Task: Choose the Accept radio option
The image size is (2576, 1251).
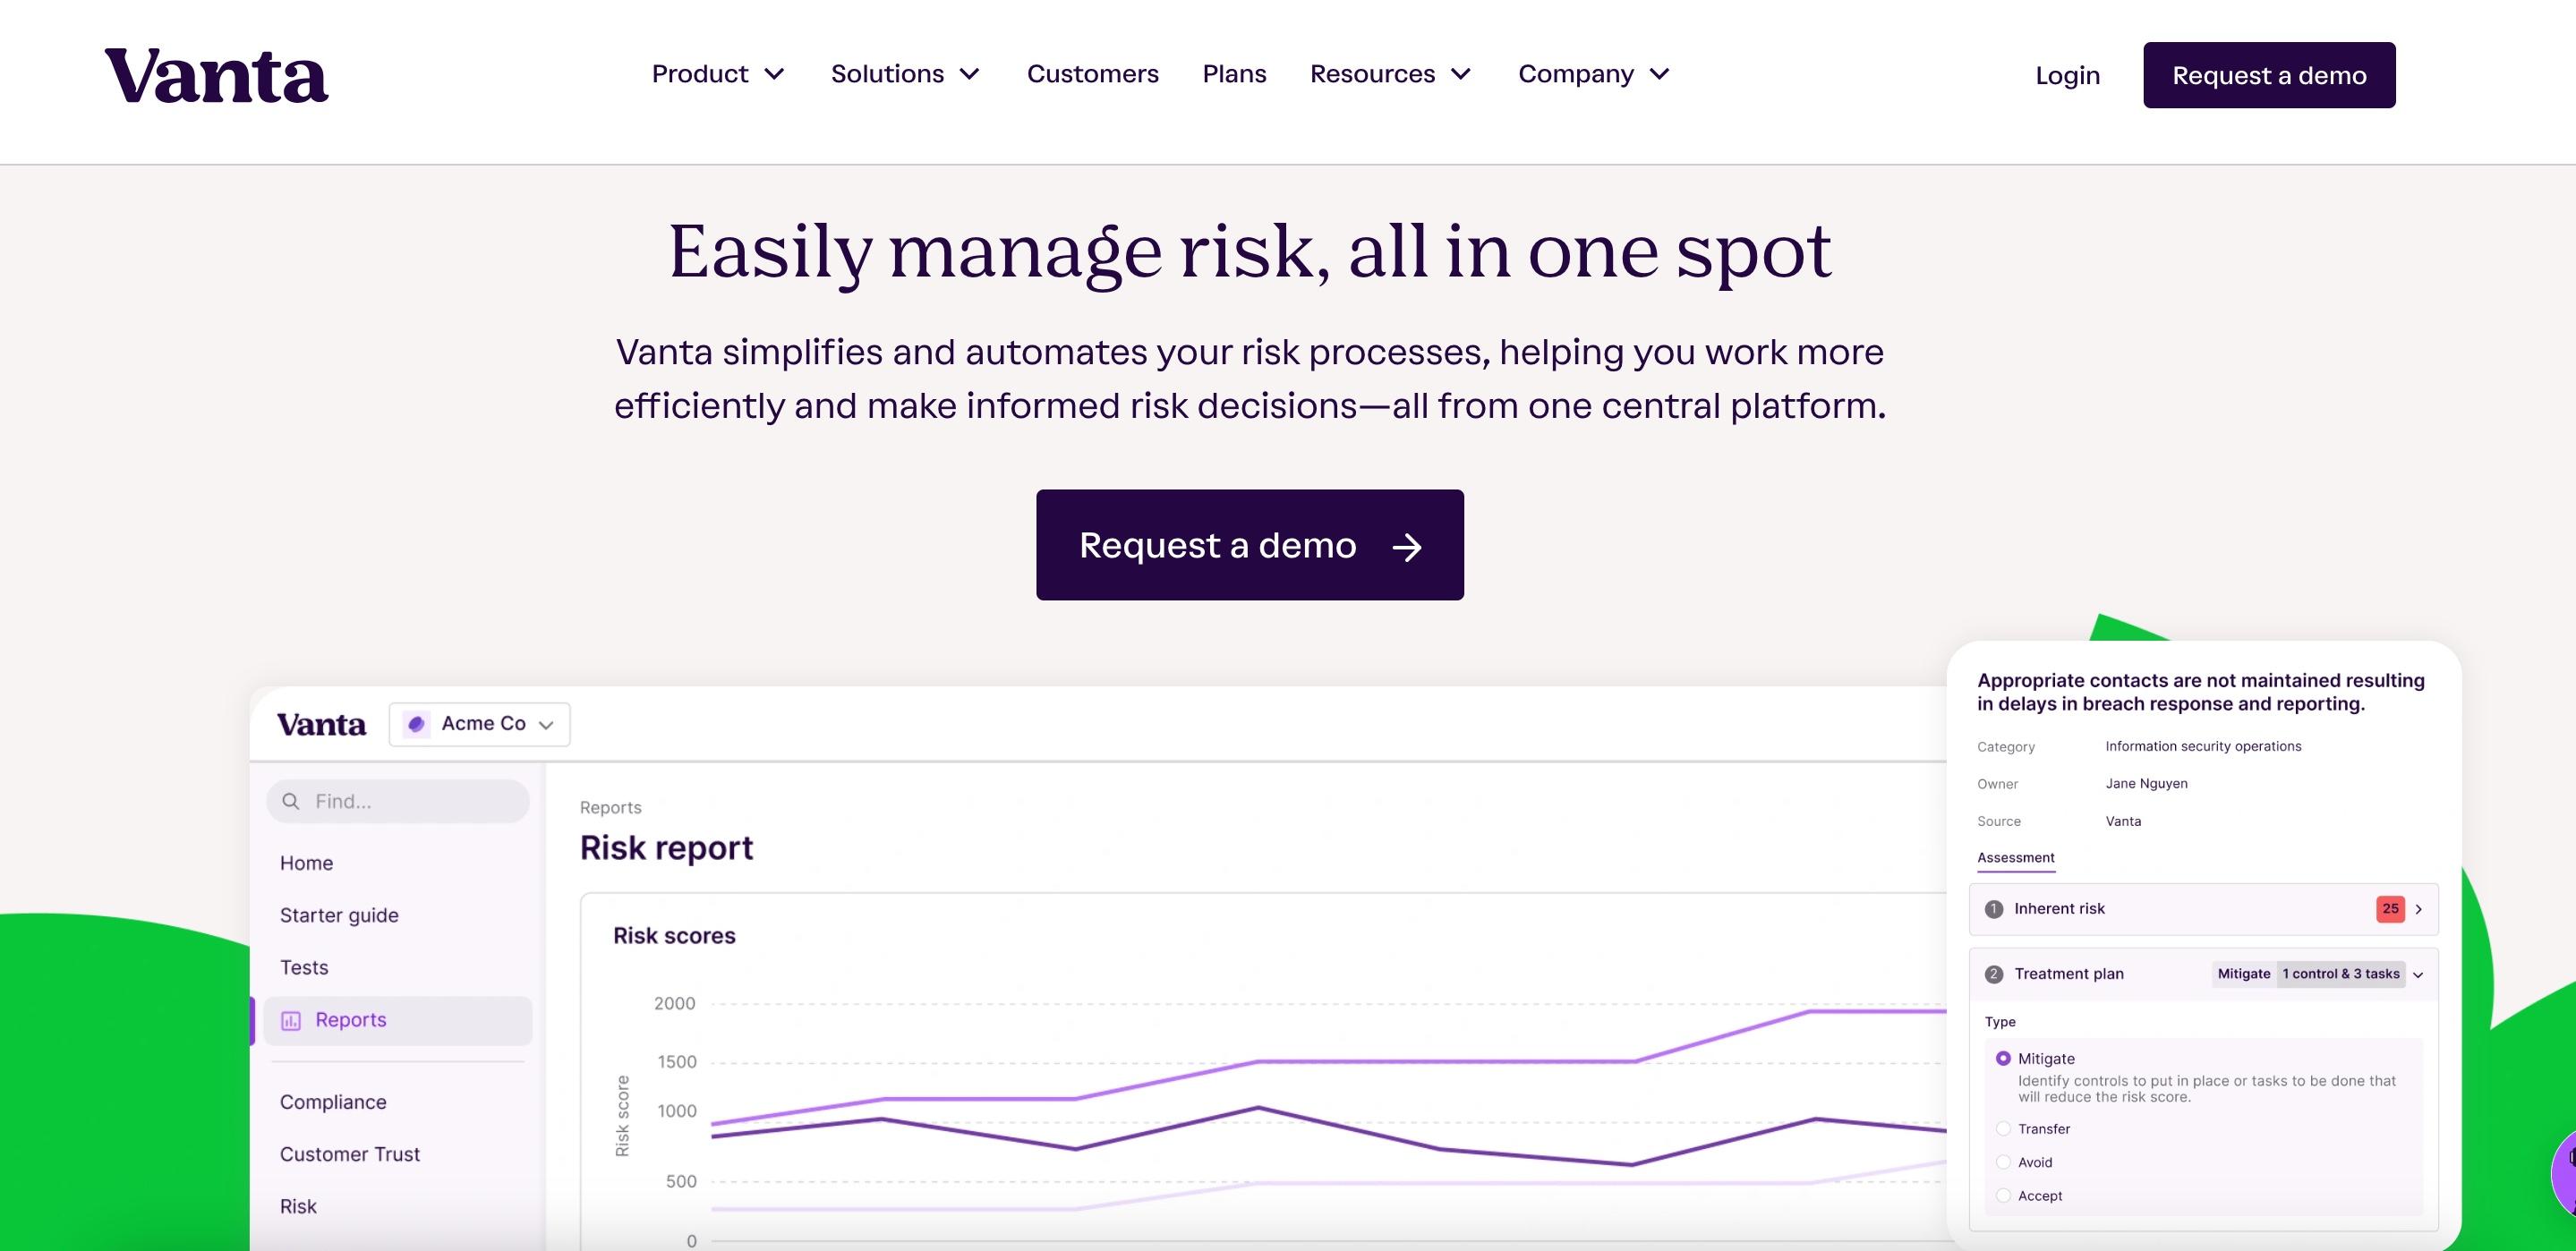Action: (x=2003, y=1196)
